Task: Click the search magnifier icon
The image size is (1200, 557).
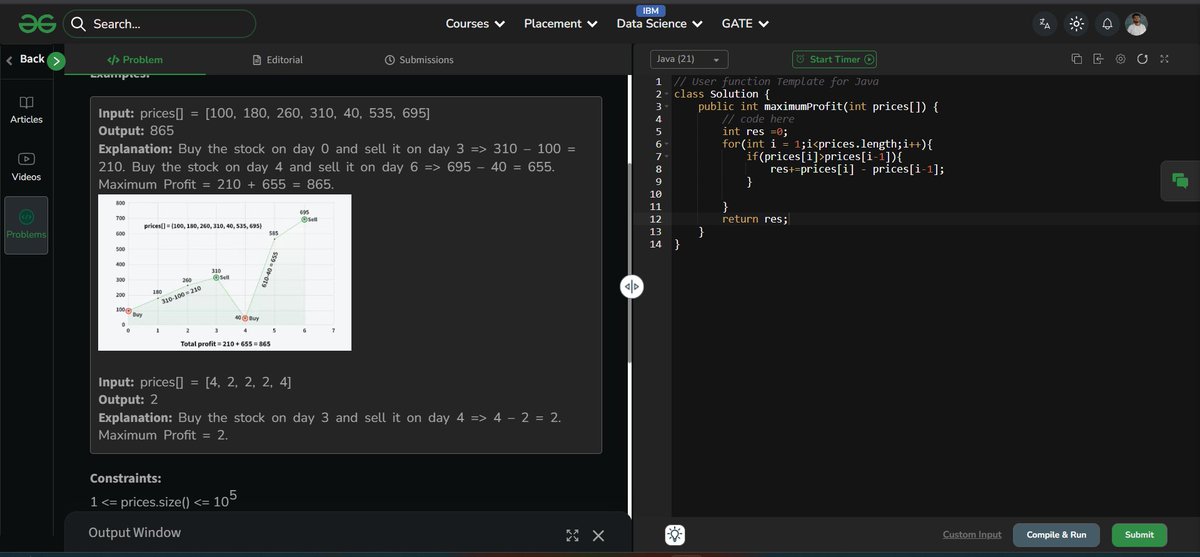Action: pyautogui.click(x=78, y=24)
